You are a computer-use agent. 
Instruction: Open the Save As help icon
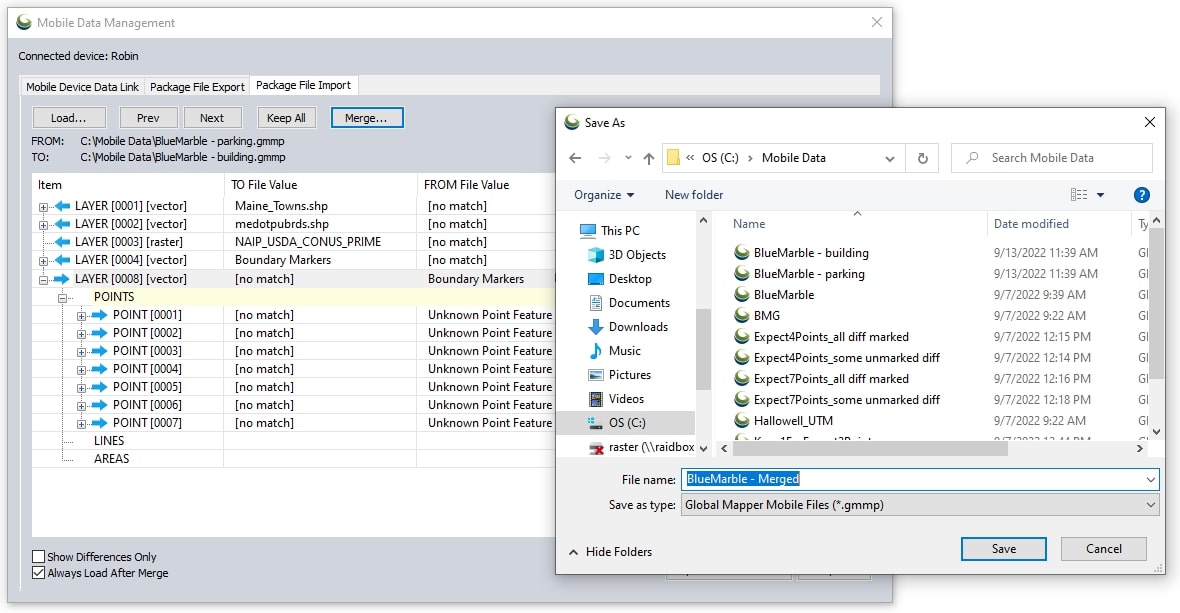pos(1142,195)
